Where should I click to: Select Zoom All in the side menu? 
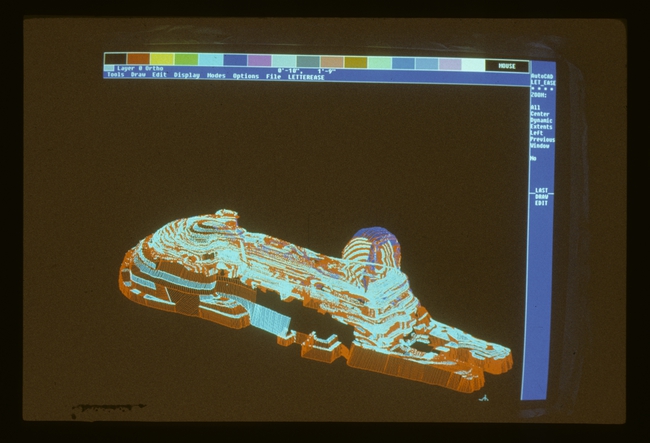pyautogui.click(x=535, y=107)
